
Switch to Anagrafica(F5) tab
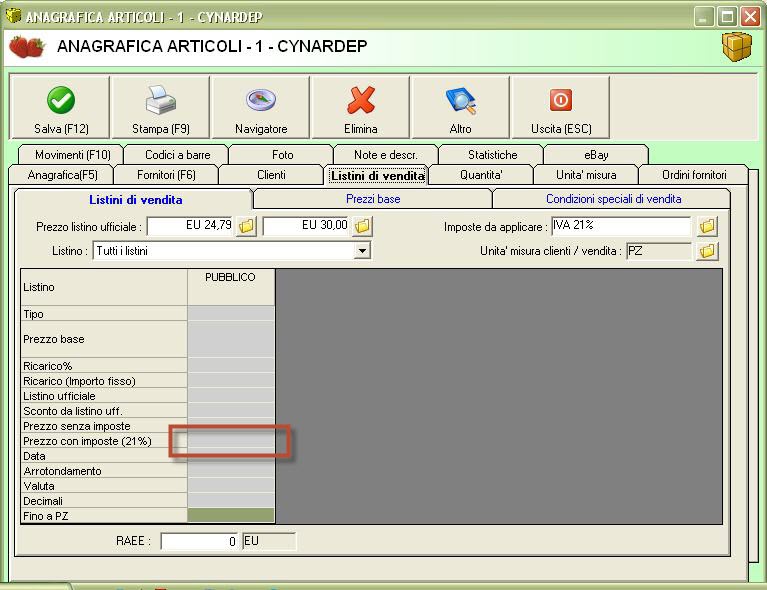coord(62,175)
